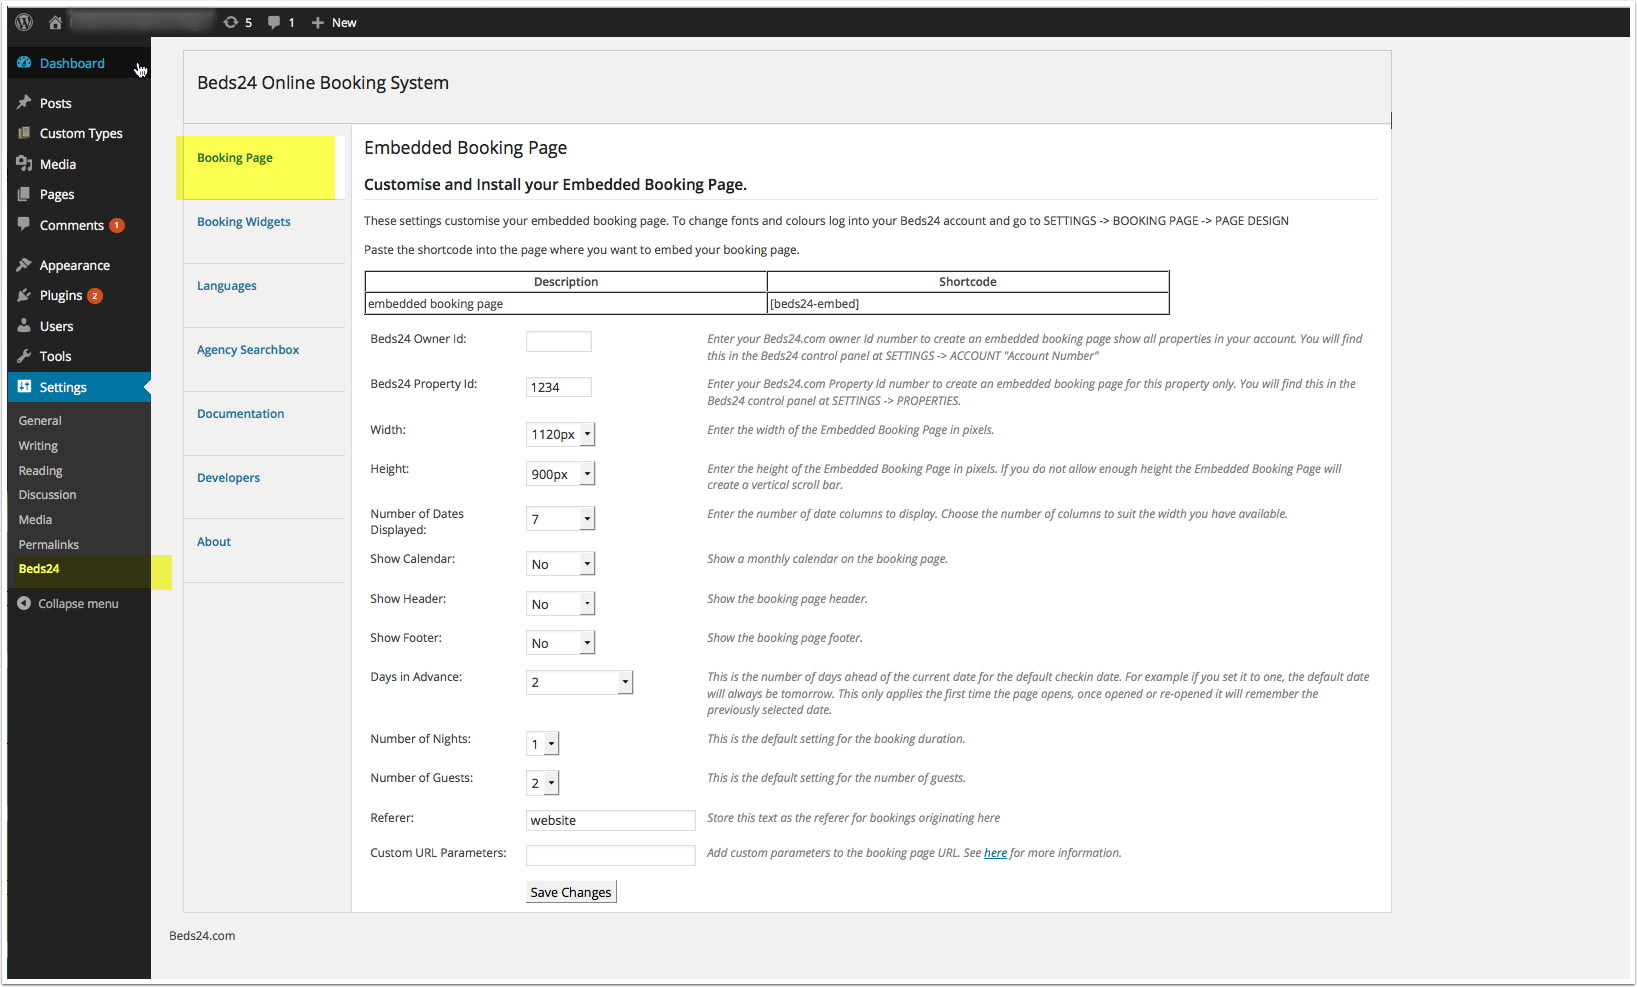Open the Beds24 settings submenu item
This screenshot has height=987, width=1637.
pyautogui.click(x=39, y=569)
